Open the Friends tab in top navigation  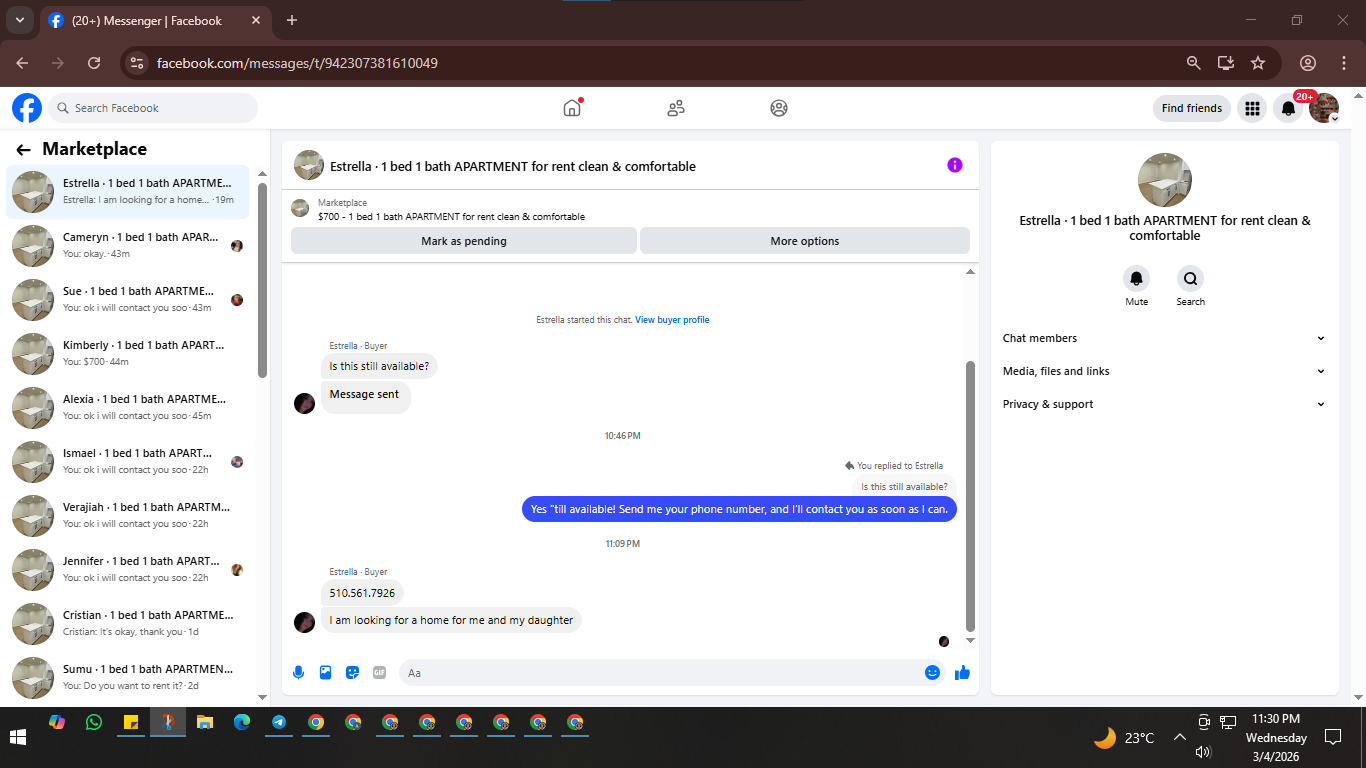tap(676, 108)
